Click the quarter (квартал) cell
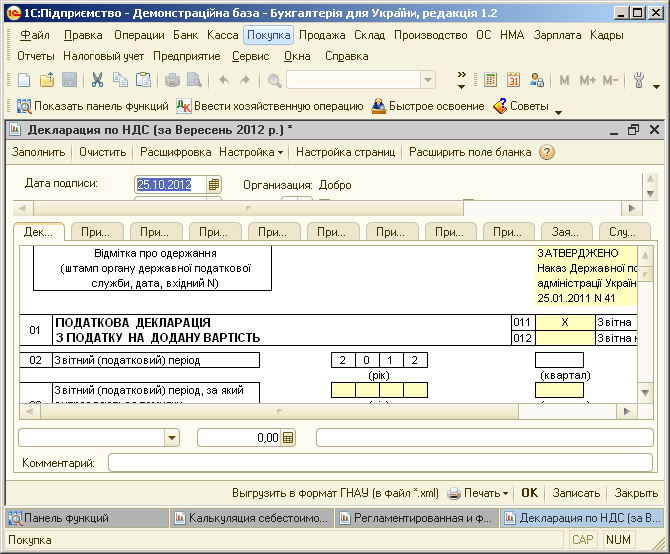 click(559, 360)
